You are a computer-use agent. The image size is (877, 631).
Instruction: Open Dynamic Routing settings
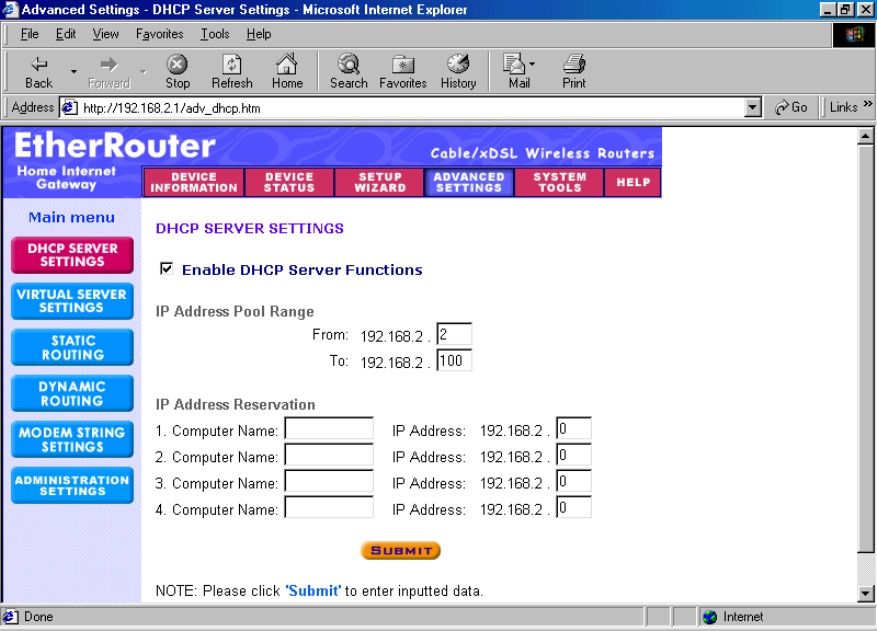pos(72,393)
